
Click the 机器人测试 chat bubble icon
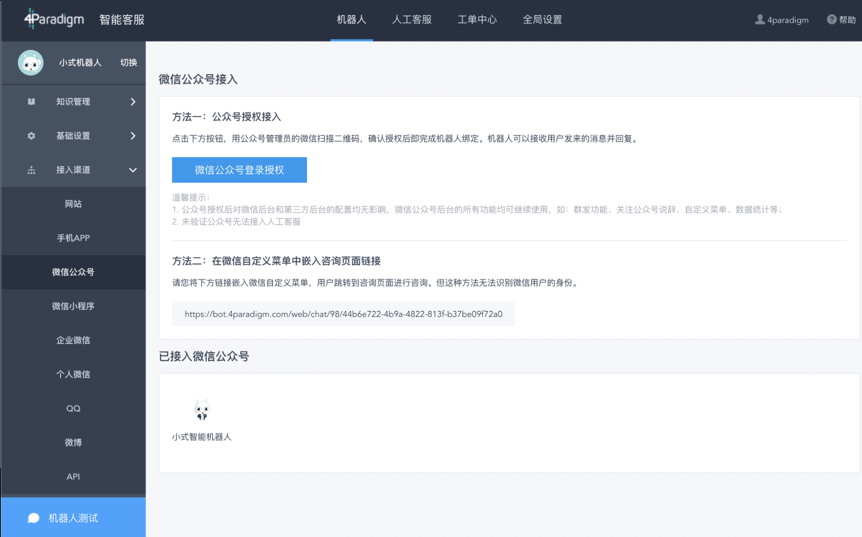coord(34,518)
